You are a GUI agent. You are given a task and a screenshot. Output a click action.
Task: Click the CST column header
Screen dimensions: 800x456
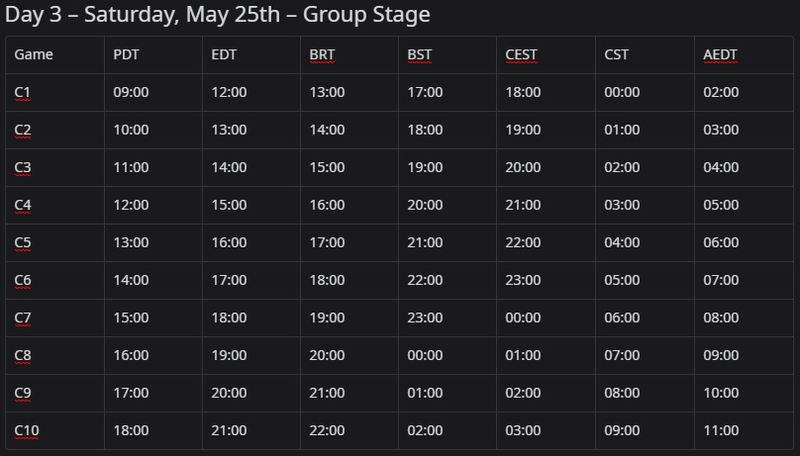click(616, 55)
